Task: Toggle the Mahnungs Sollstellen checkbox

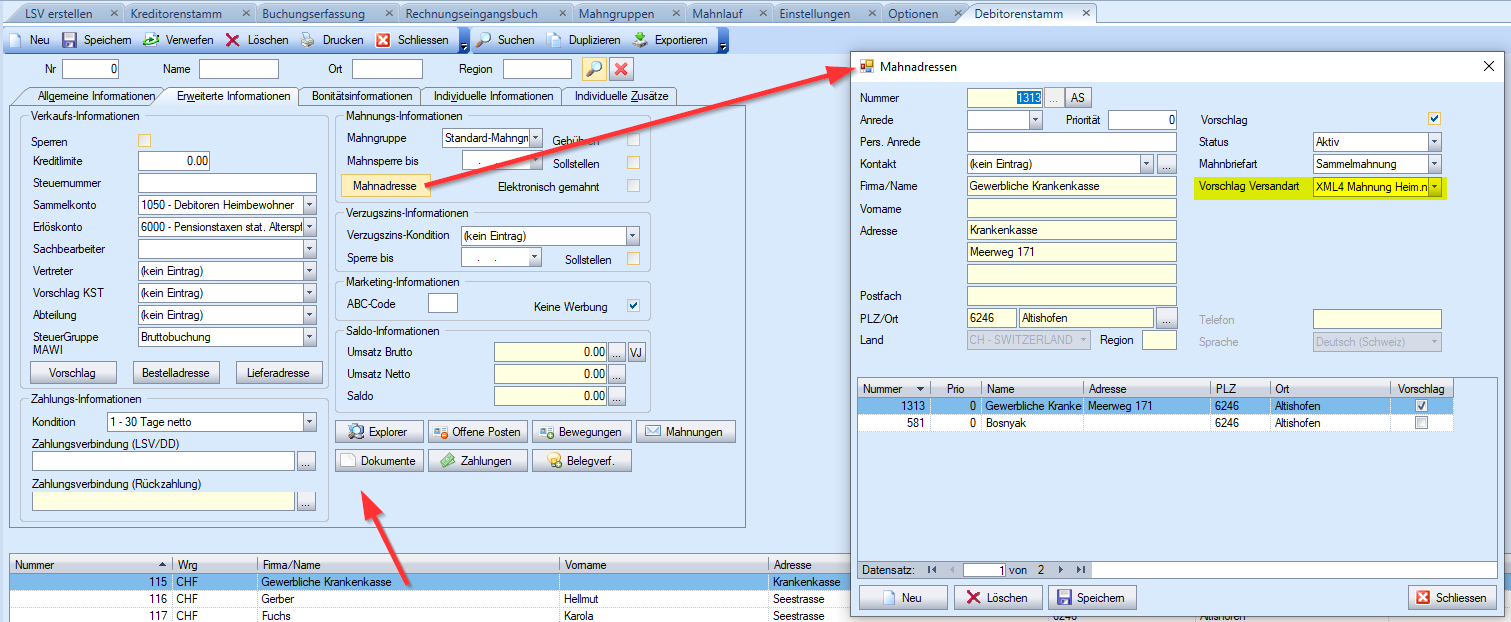Action: (633, 162)
